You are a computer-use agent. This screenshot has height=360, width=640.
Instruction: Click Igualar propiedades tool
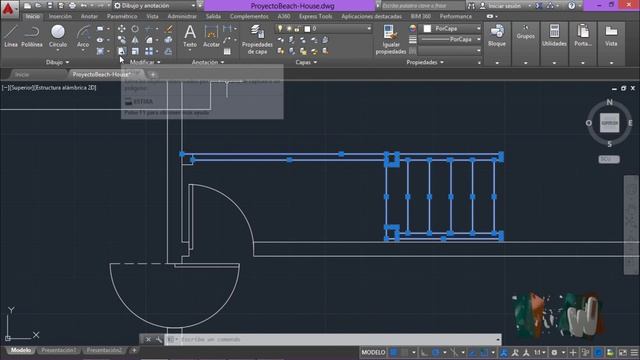click(391, 40)
